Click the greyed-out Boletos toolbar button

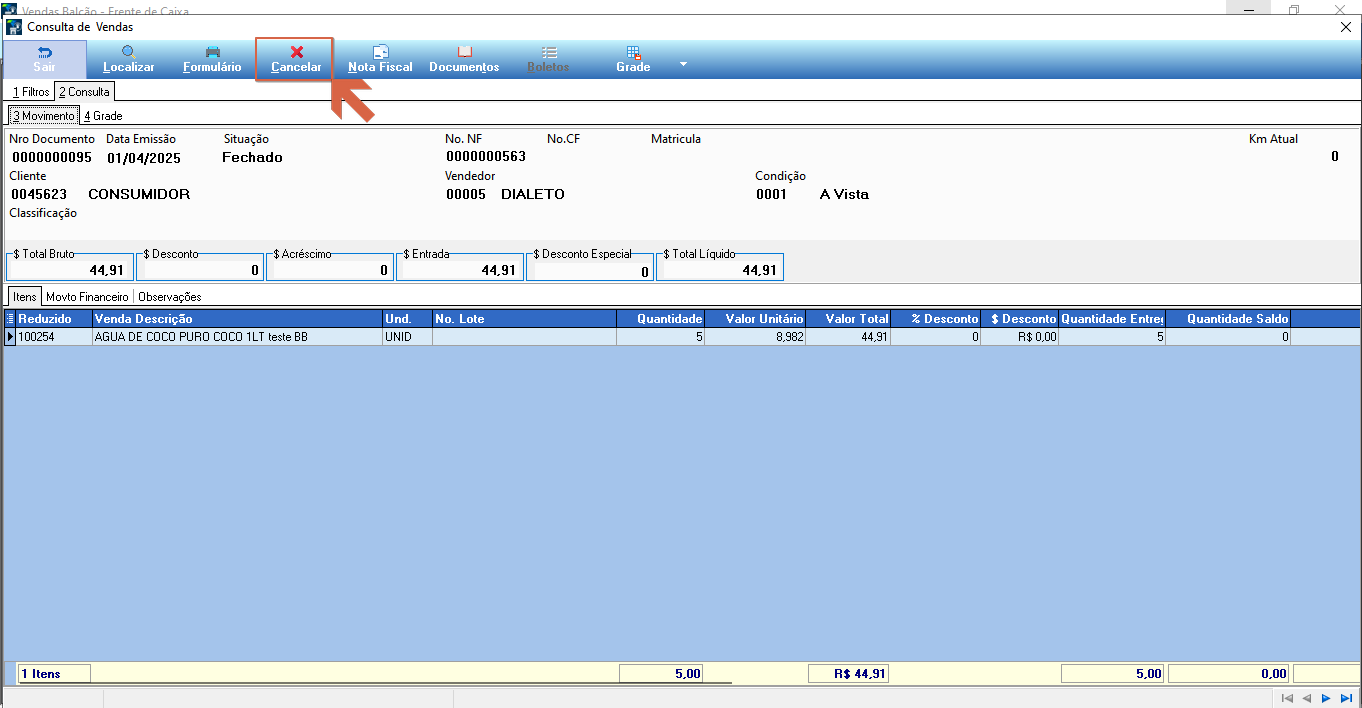click(548, 59)
